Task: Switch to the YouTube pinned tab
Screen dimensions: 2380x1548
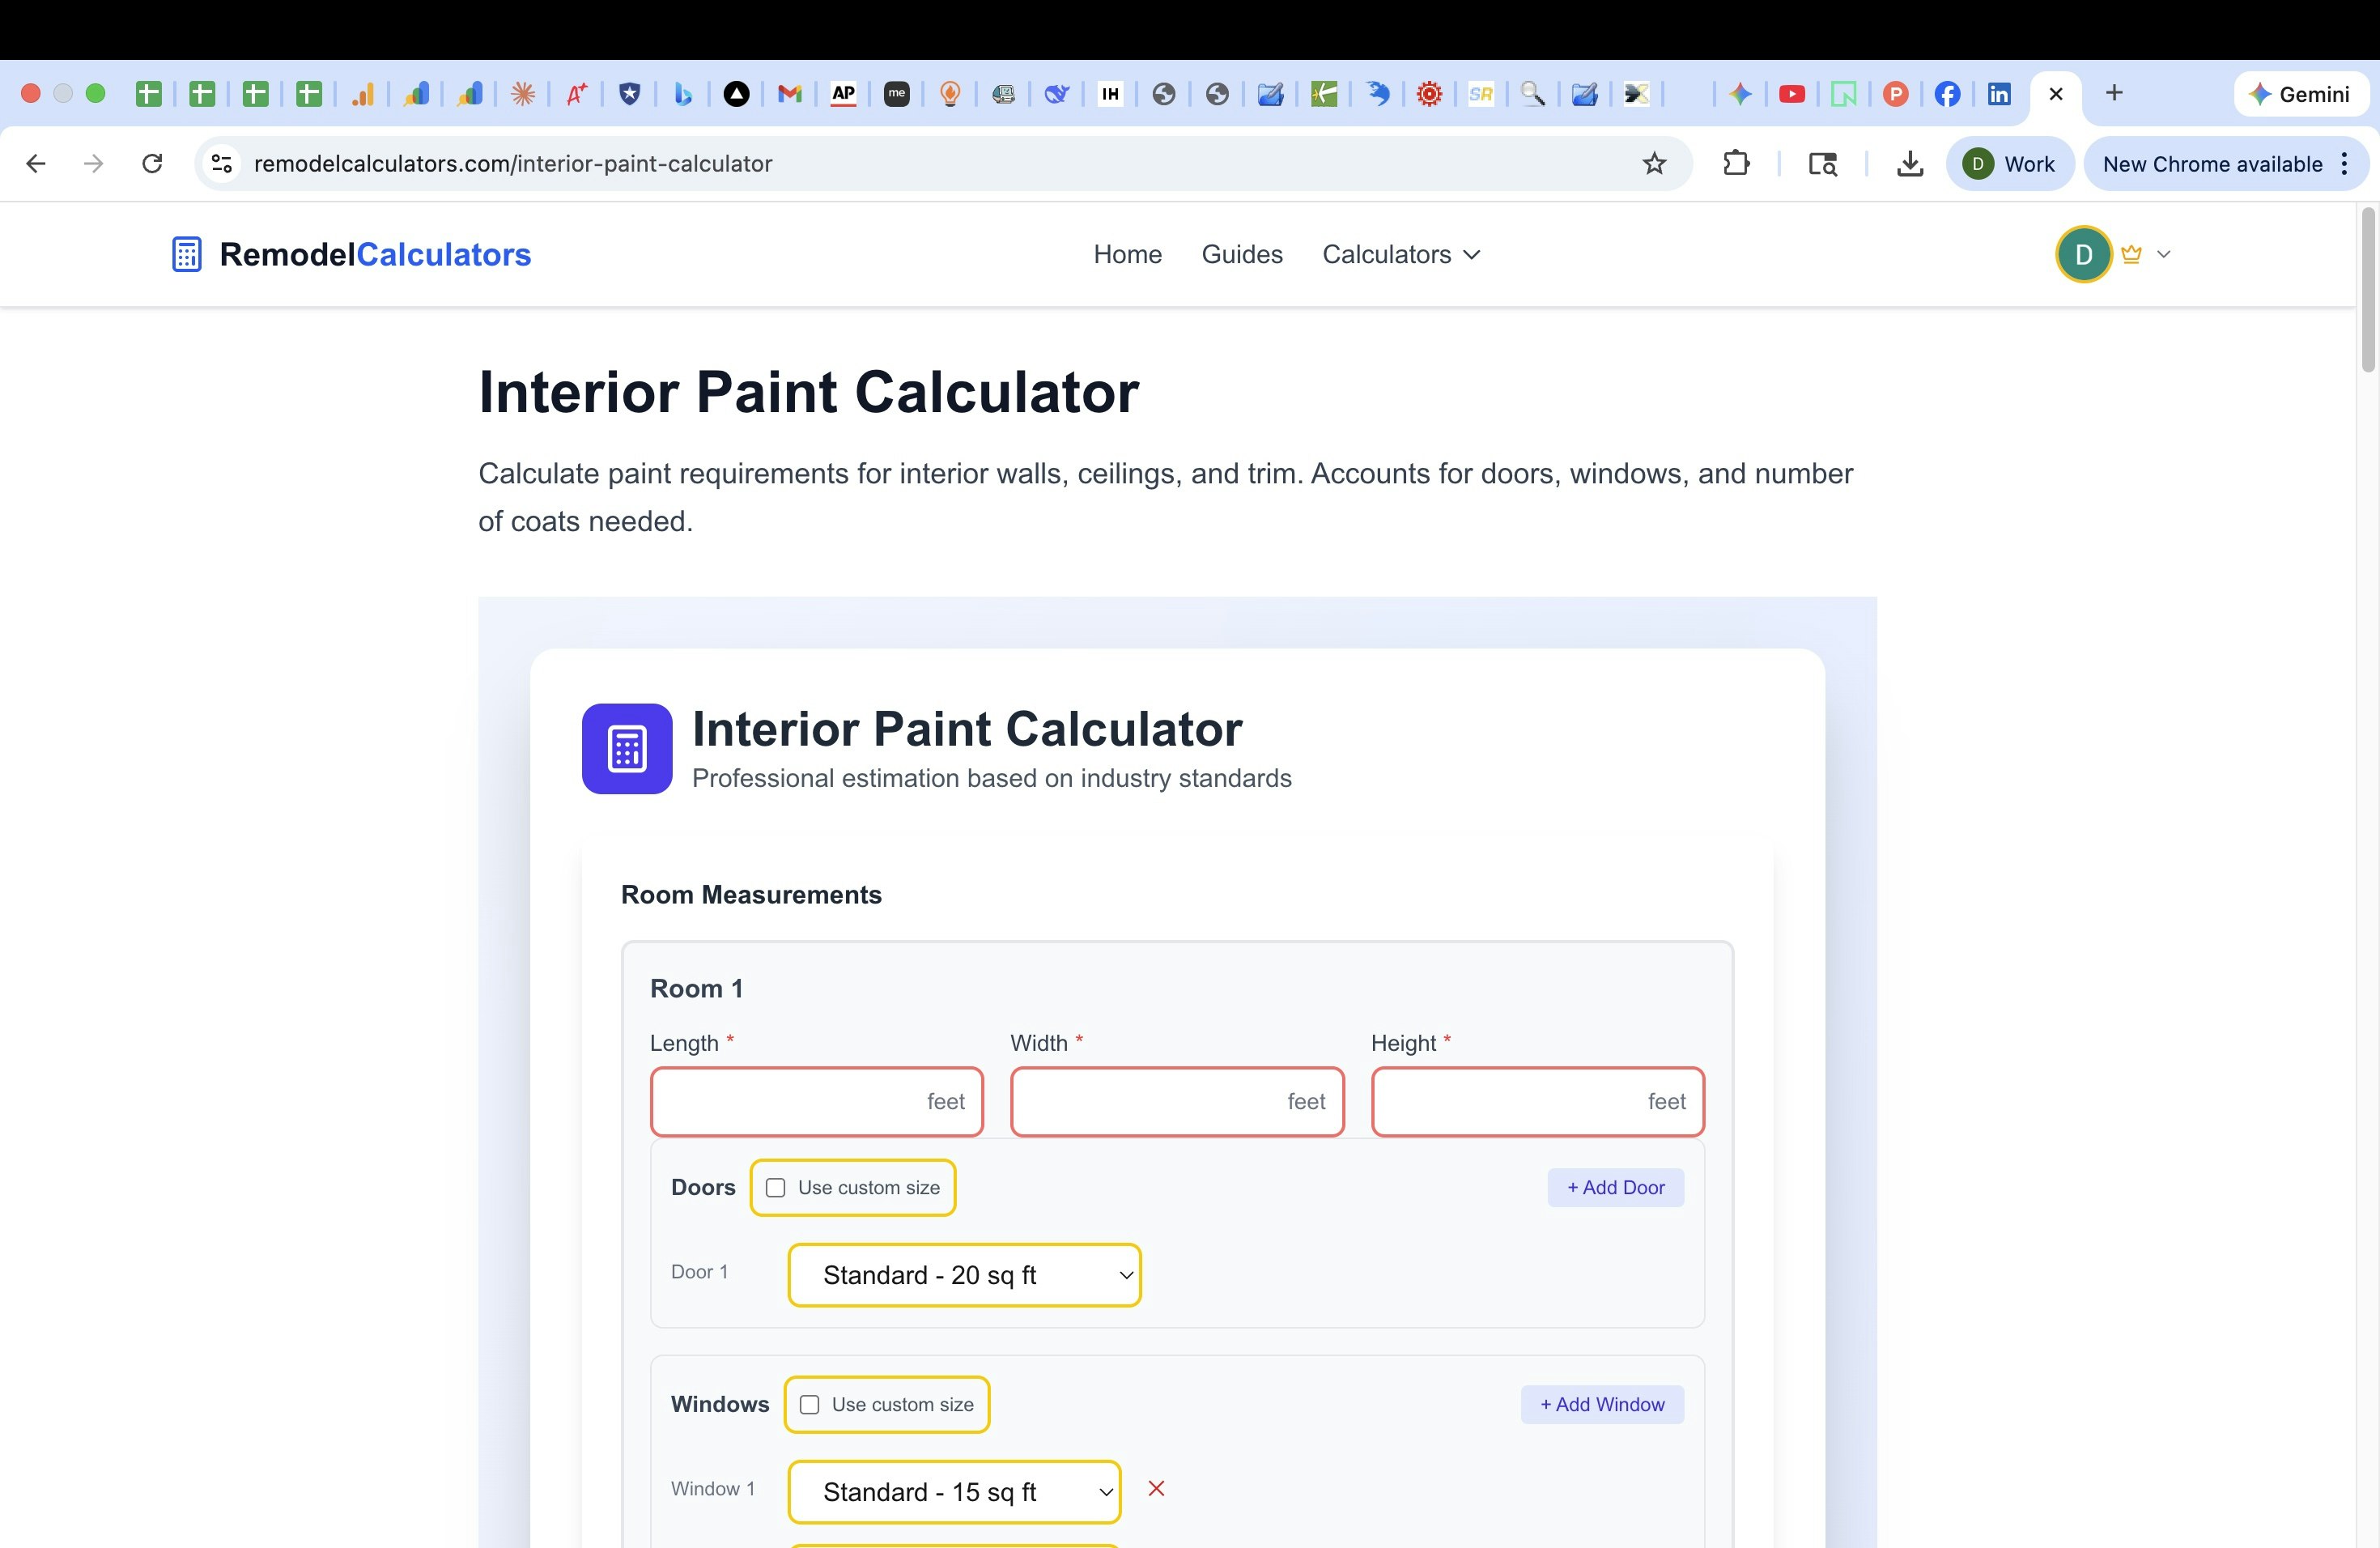Action: (1792, 93)
